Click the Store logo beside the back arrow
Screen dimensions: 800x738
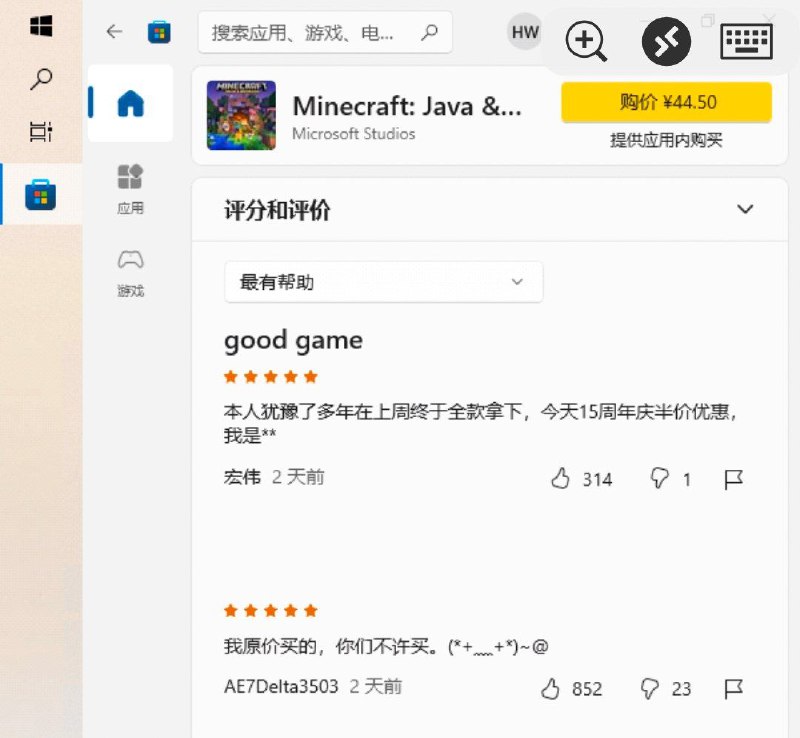159,32
